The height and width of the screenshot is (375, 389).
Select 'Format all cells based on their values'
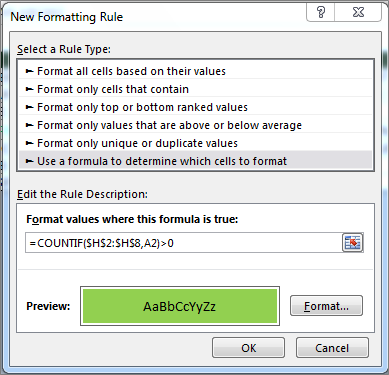(195, 71)
